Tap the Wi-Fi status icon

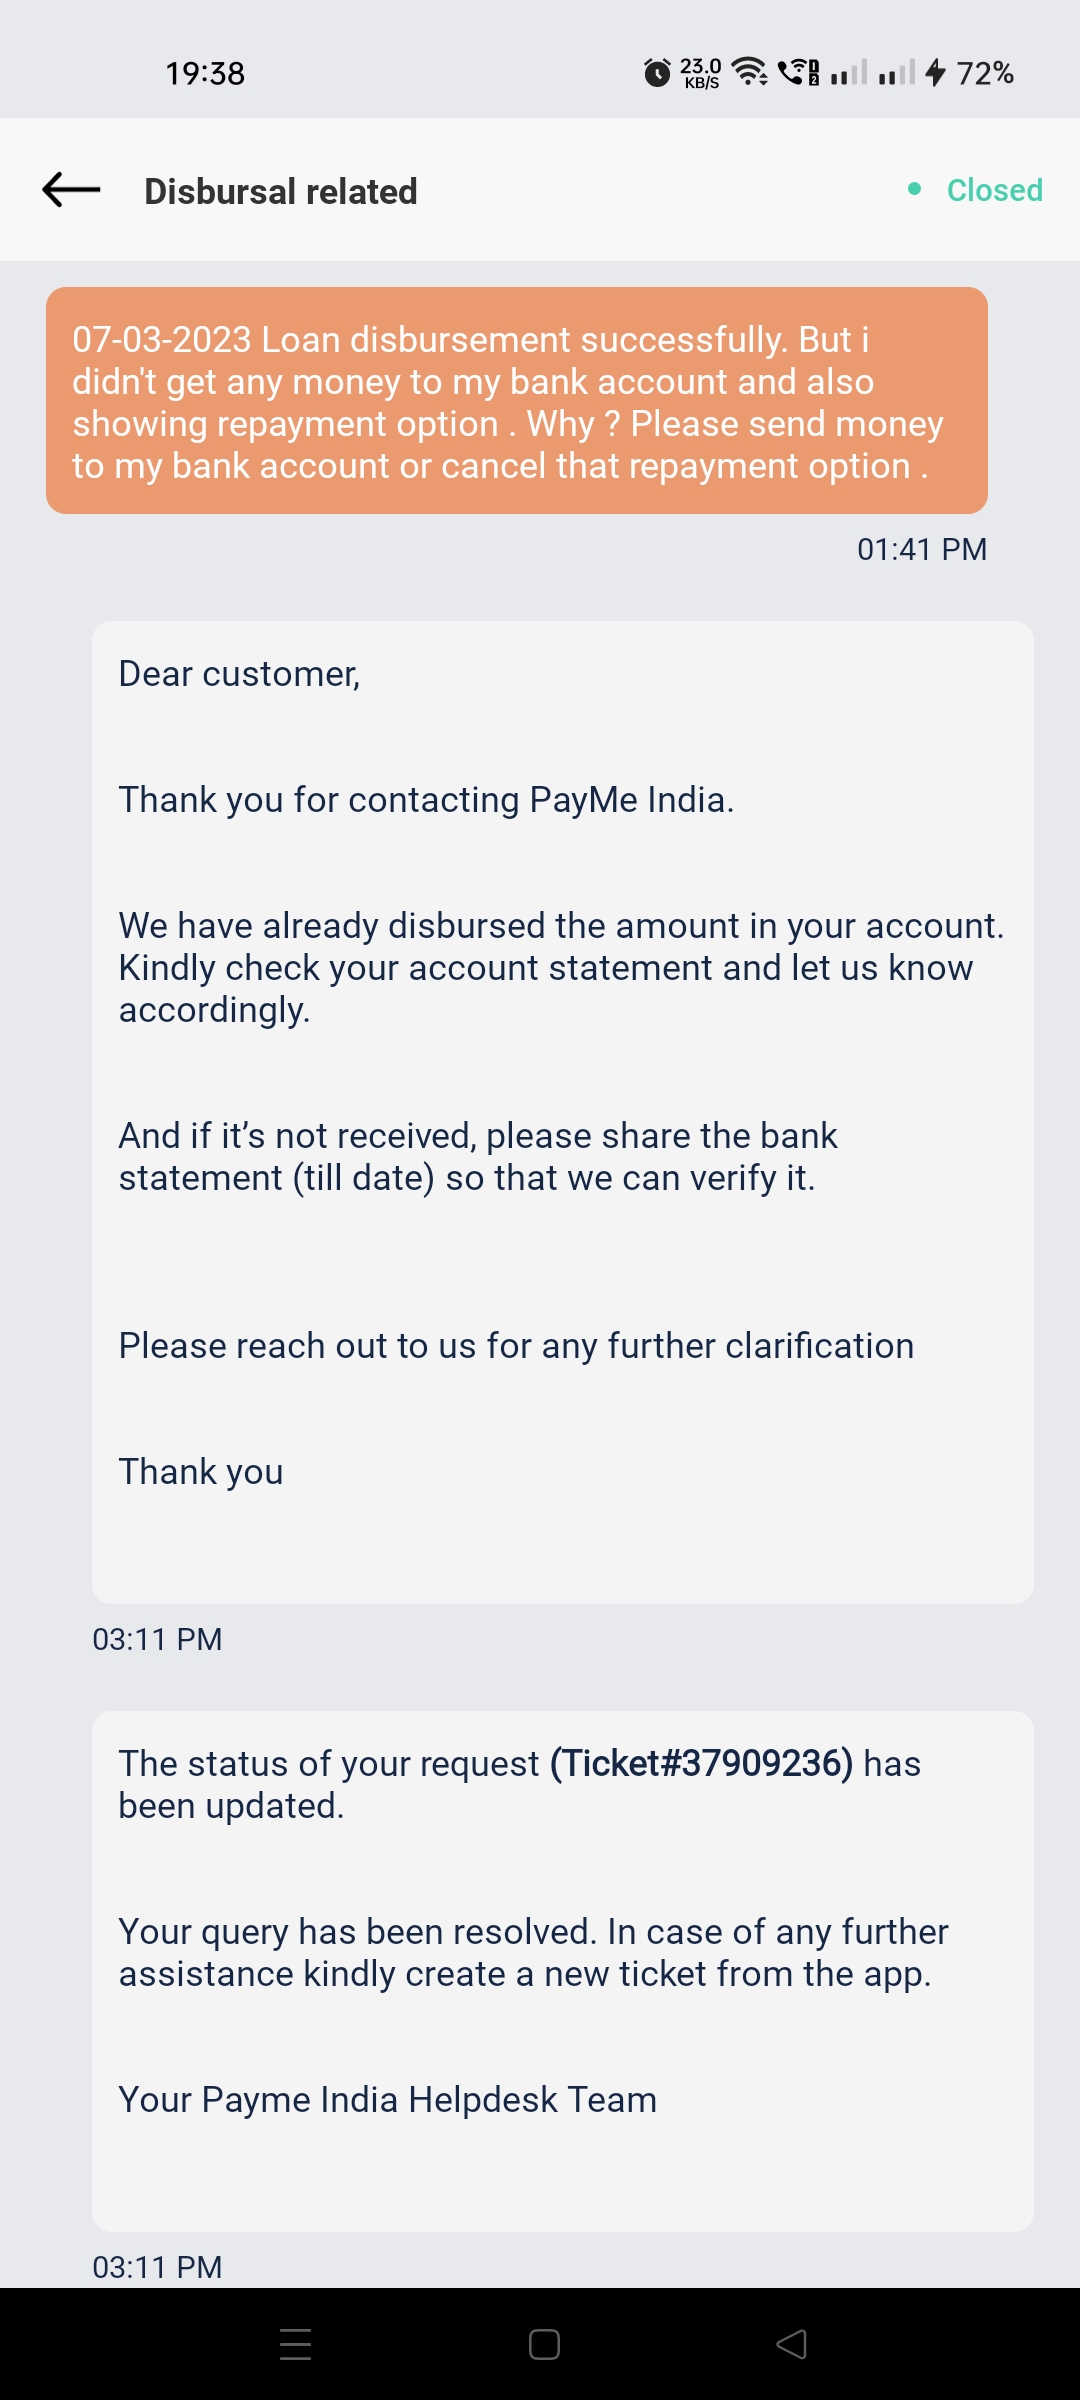pyautogui.click(x=749, y=72)
